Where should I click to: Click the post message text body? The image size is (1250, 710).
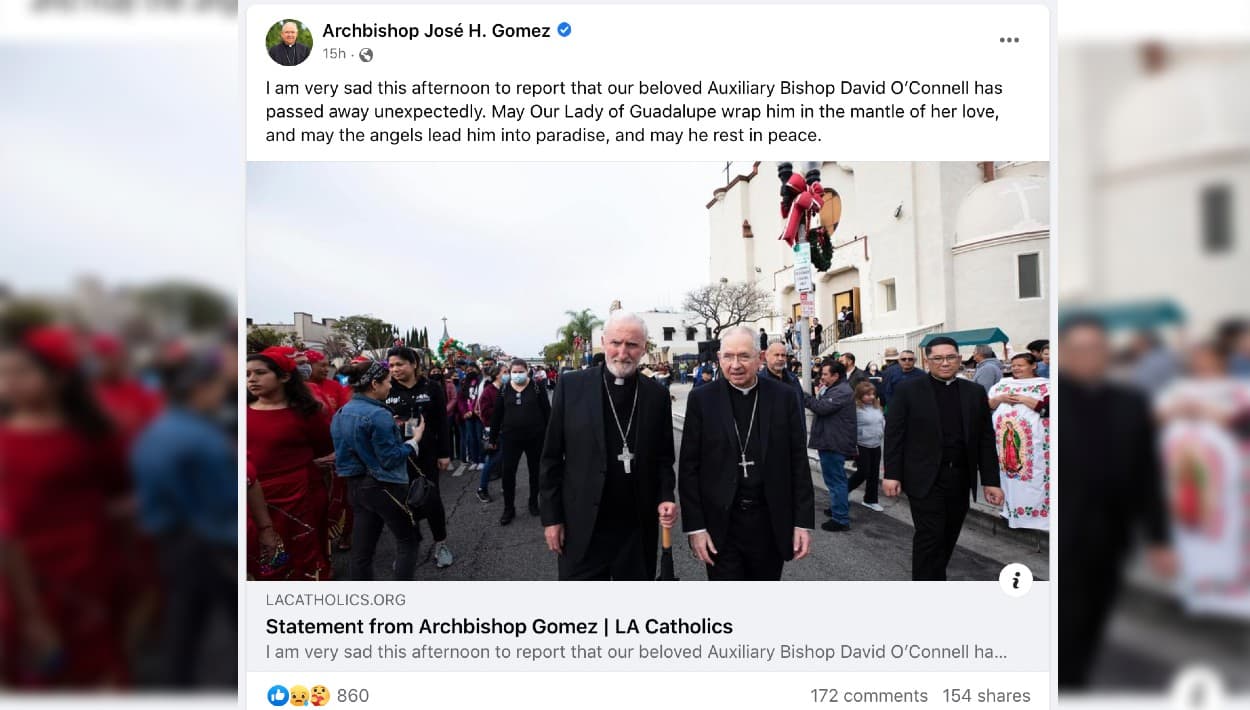tap(634, 111)
